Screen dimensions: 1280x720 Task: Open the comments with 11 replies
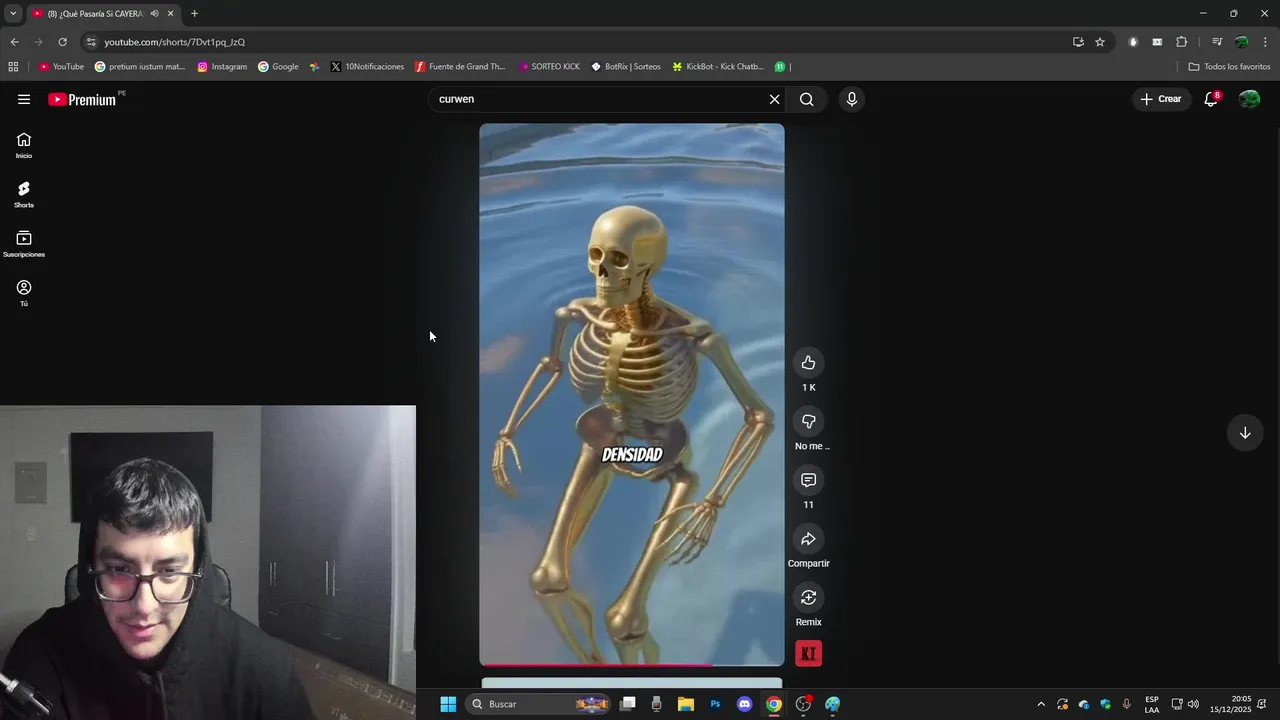(x=808, y=480)
